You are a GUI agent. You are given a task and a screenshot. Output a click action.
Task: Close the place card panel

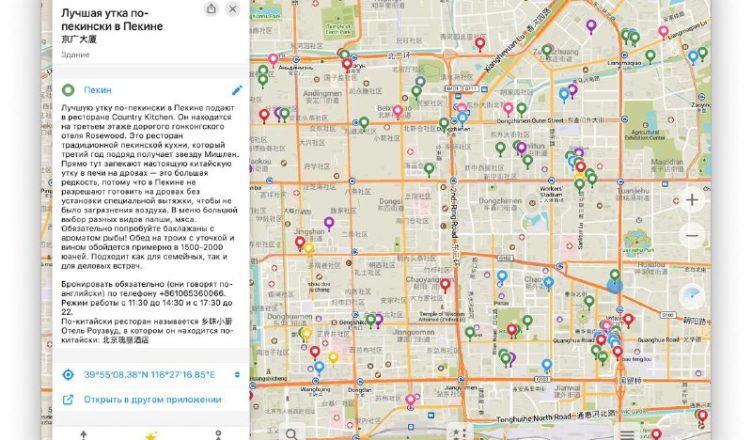pyautogui.click(x=233, y=9)
